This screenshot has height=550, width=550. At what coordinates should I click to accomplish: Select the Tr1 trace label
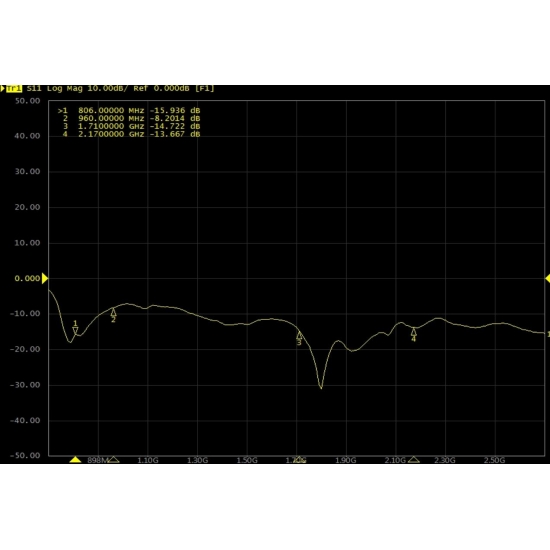tap(14, 88)
